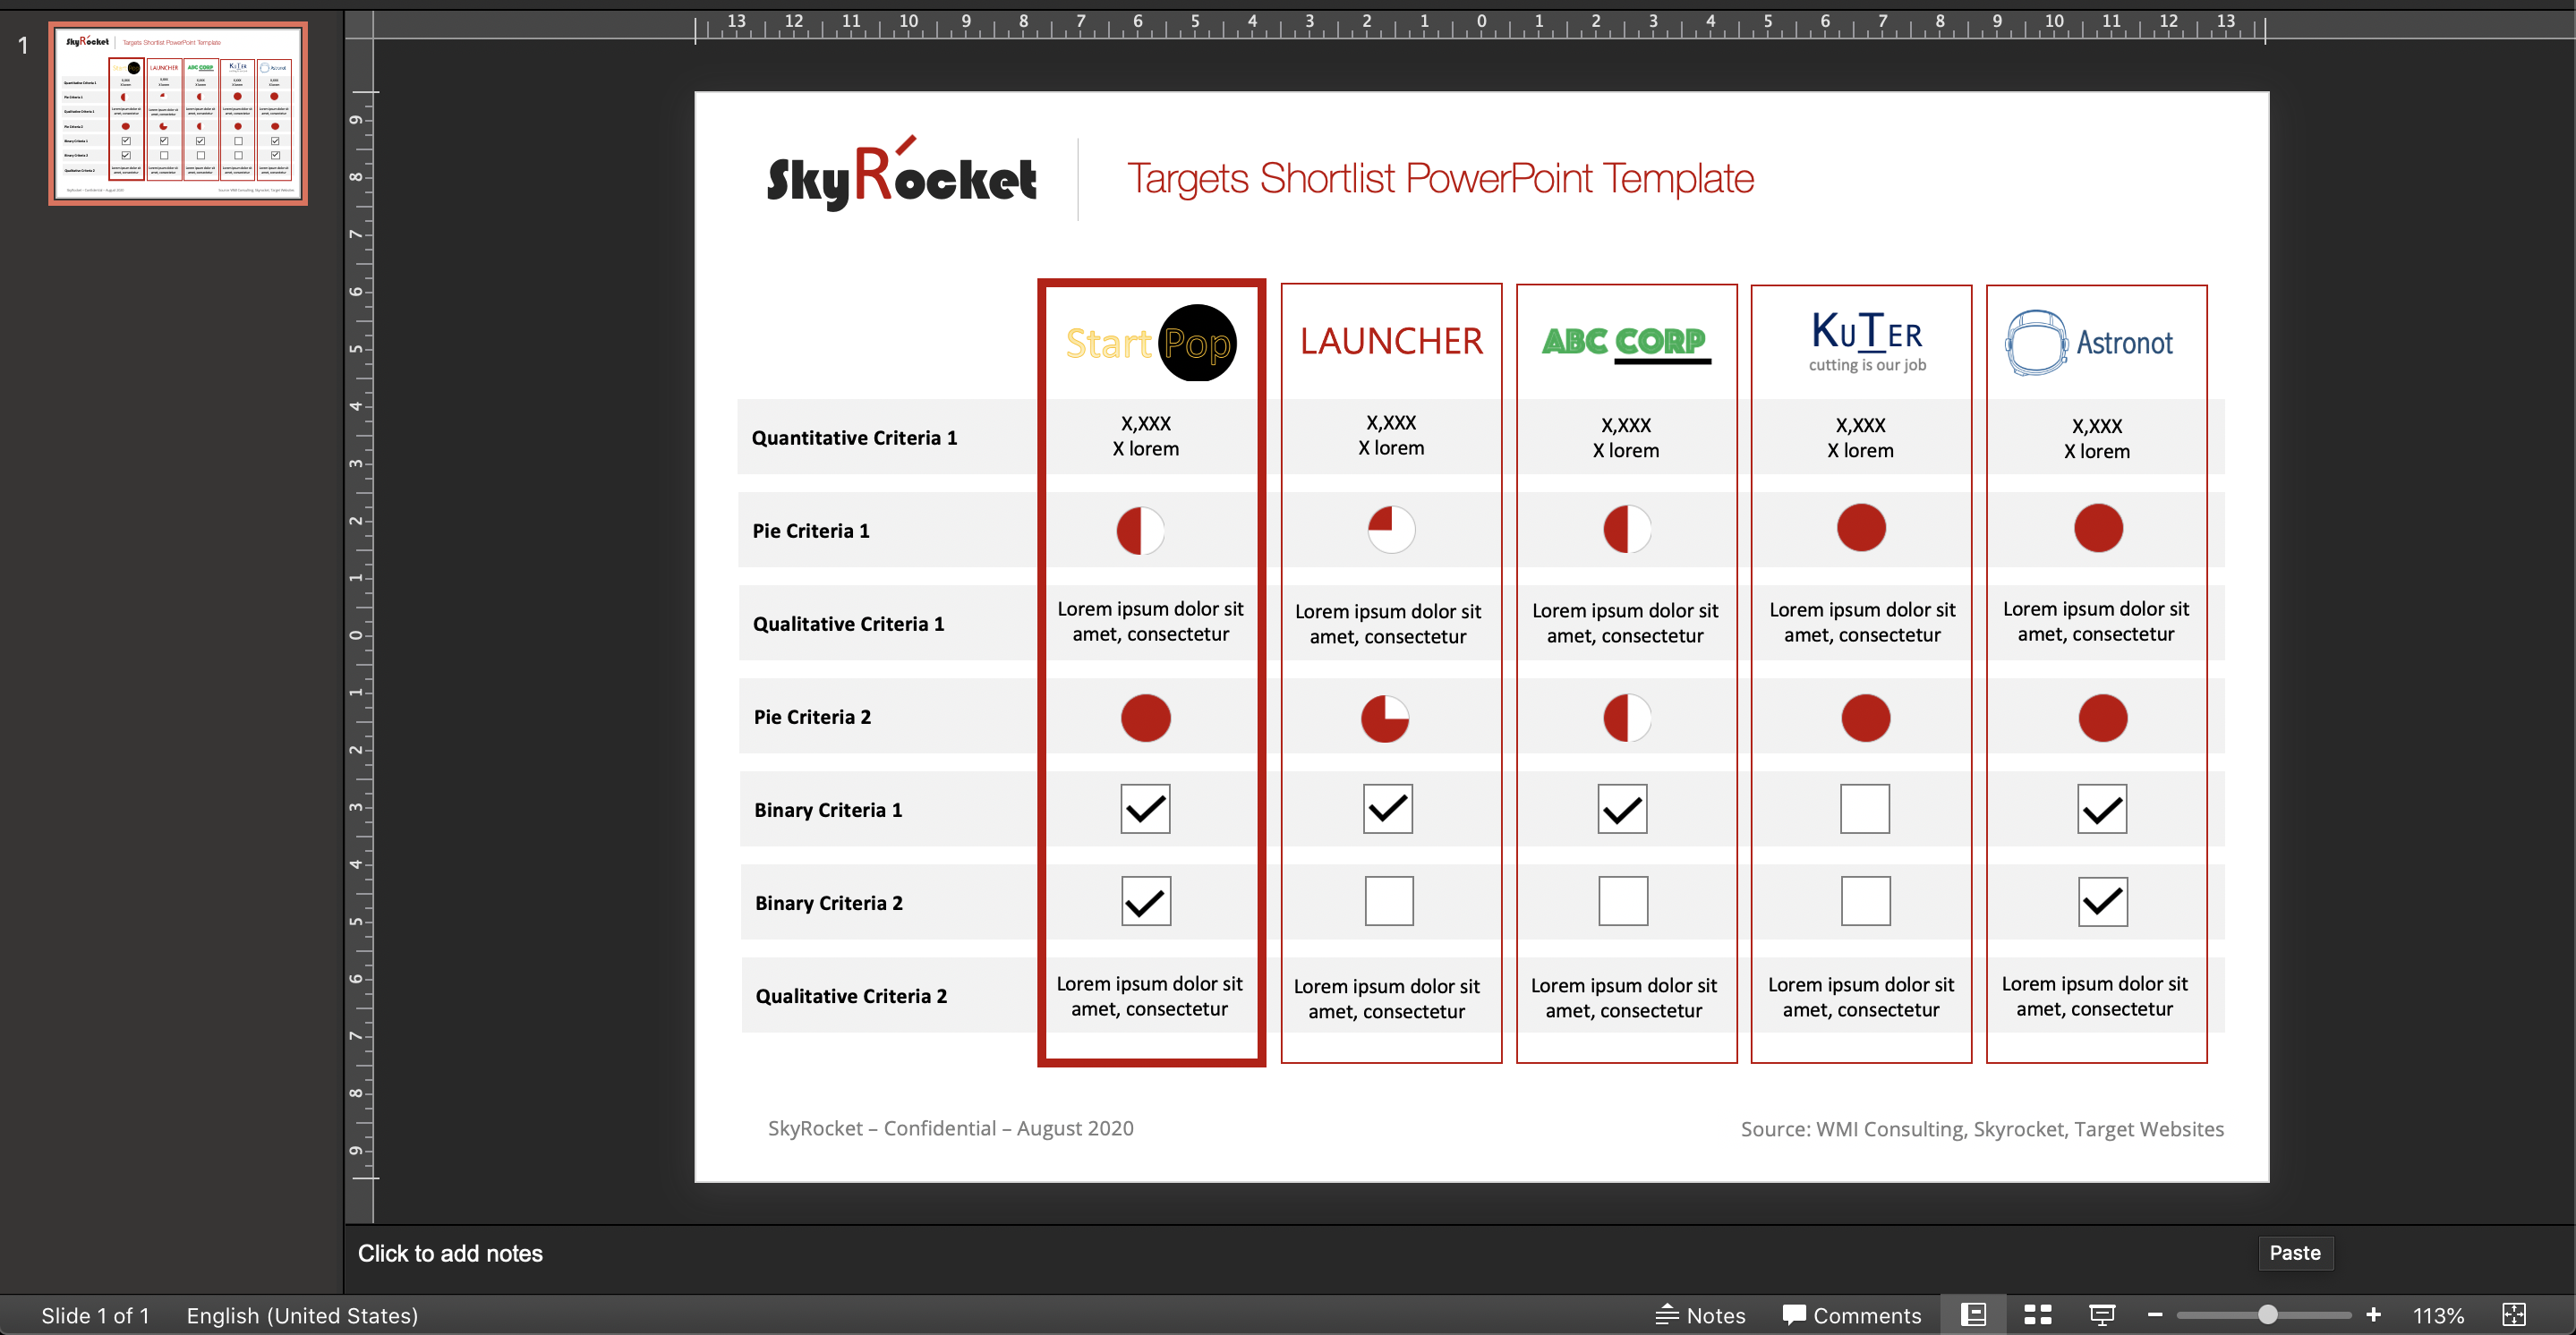2576x1335 pixels.
Task: Click ABC CORP Binary Criteria 1 checkbox
Action: coord(1622,809)
